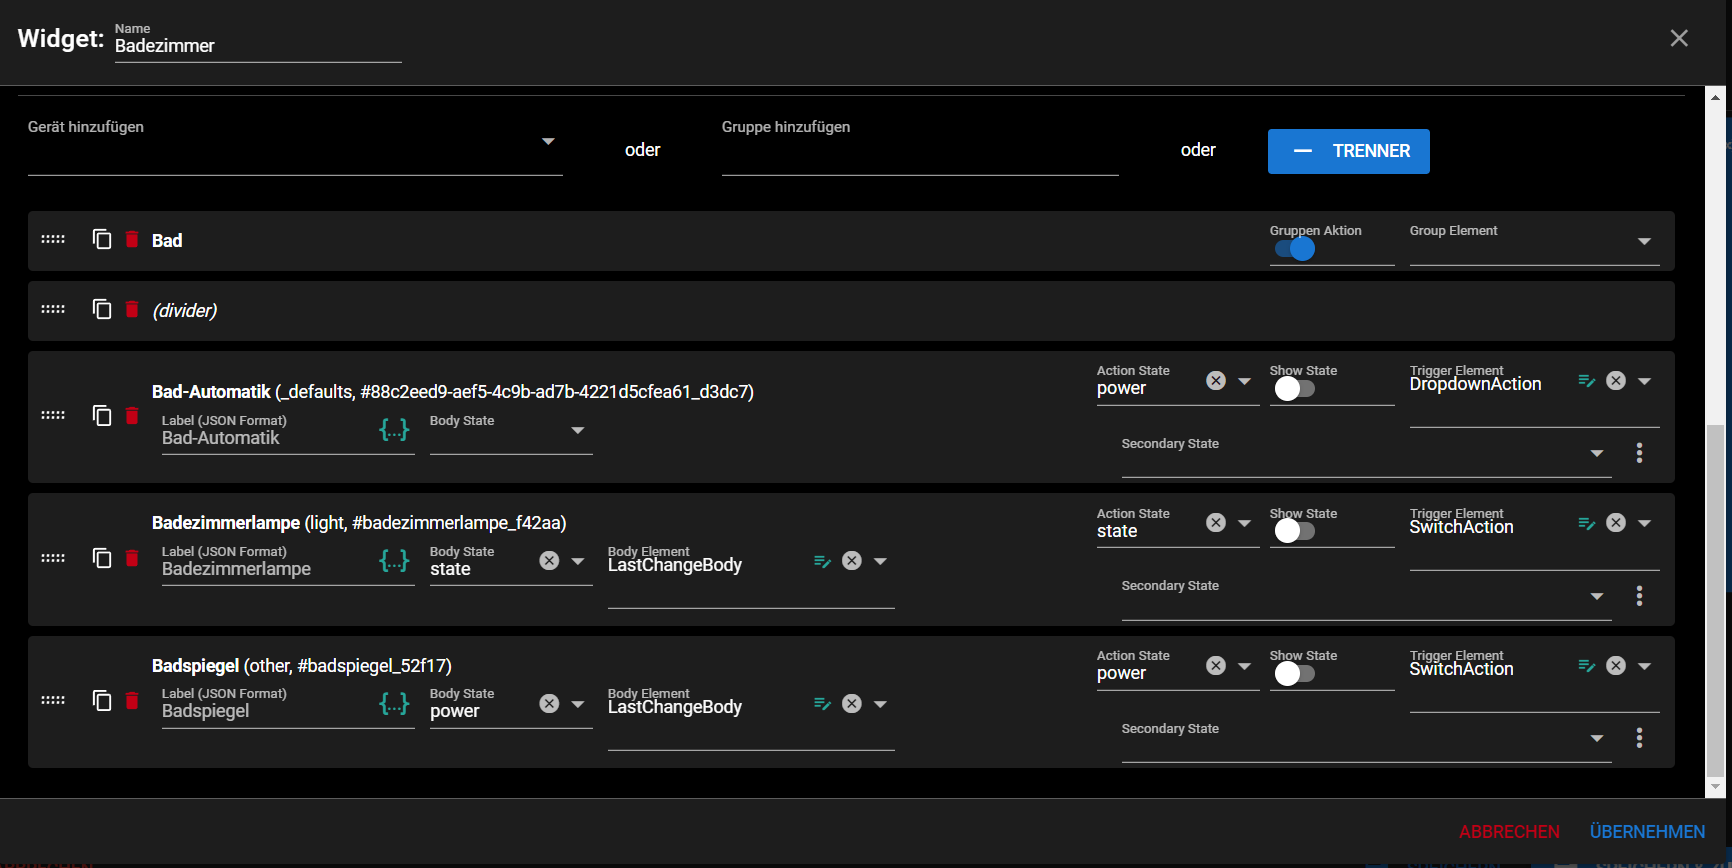This screenshot has height=868, width=1732.
Task: Cancel with ABBRECHEN
Action: point(1509,832)
